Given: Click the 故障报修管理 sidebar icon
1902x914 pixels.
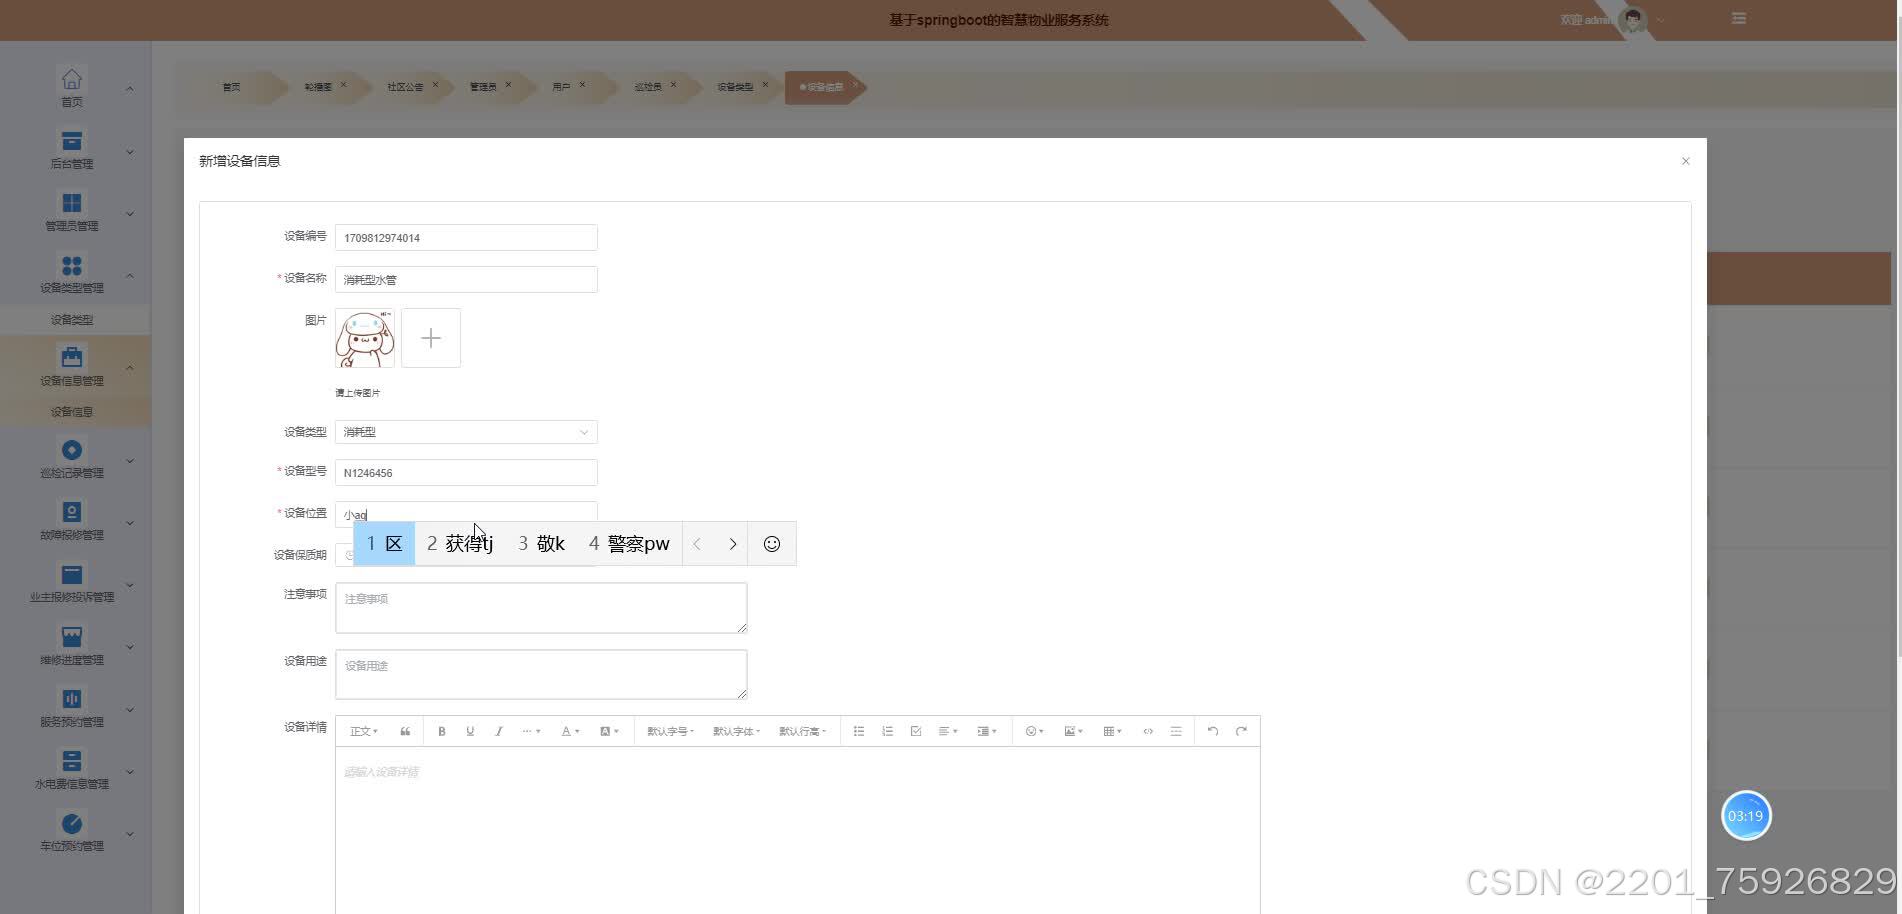Looking at the screenshot, I should click(72, 512).
